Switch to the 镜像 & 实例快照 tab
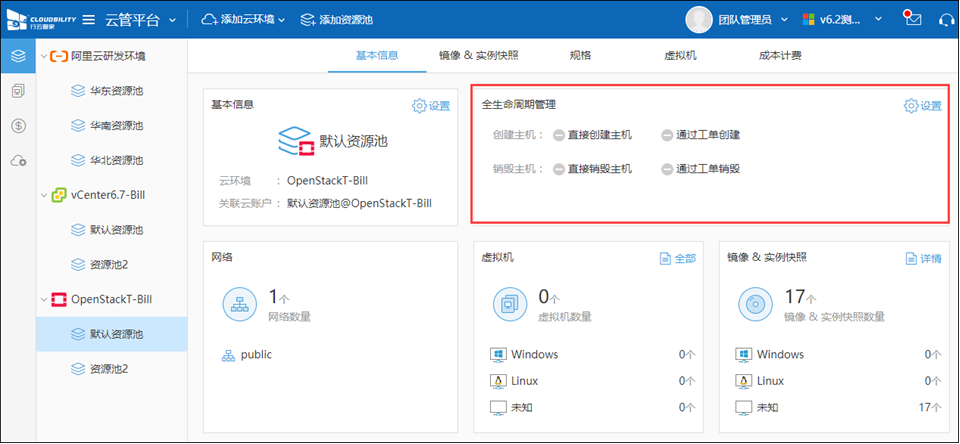The width and height of the screenshot is (960, 444). point(478,56)
